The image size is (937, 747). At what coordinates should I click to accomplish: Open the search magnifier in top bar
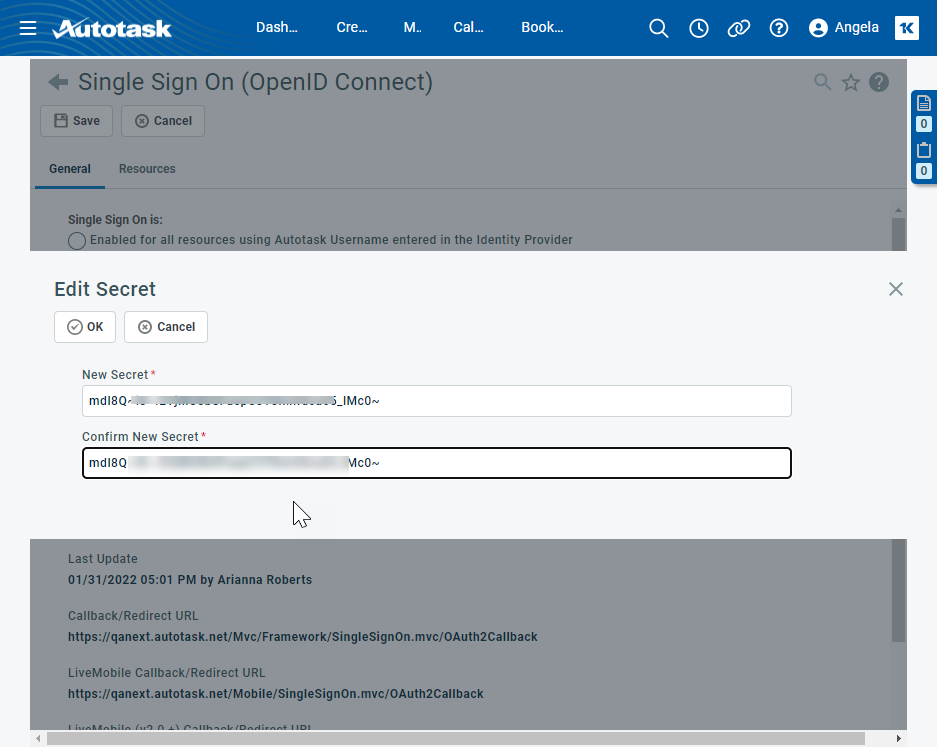click(659, 28)
